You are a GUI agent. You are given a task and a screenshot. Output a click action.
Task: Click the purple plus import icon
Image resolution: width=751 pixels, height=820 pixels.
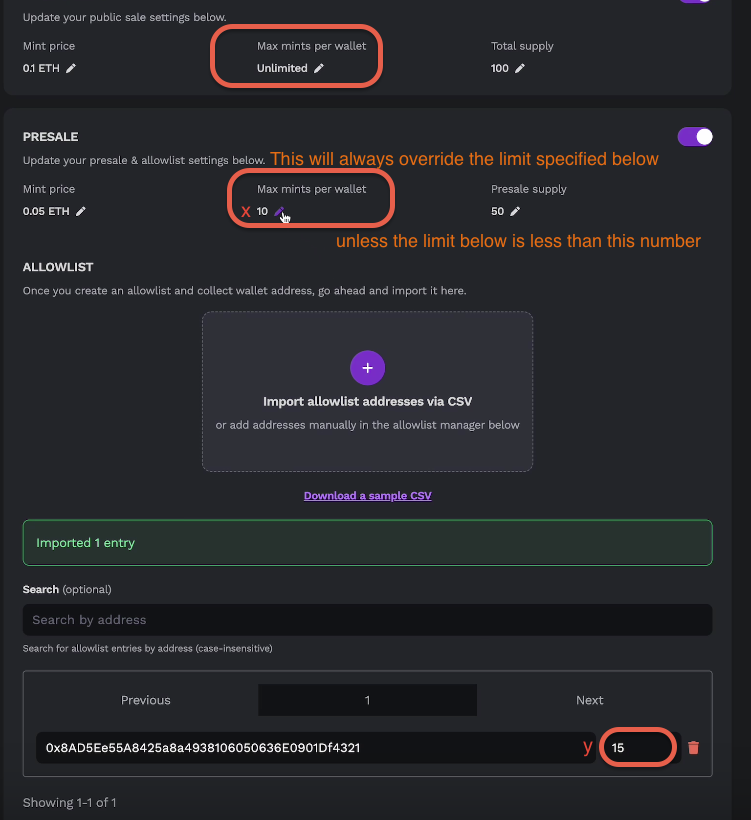point(367,367)
